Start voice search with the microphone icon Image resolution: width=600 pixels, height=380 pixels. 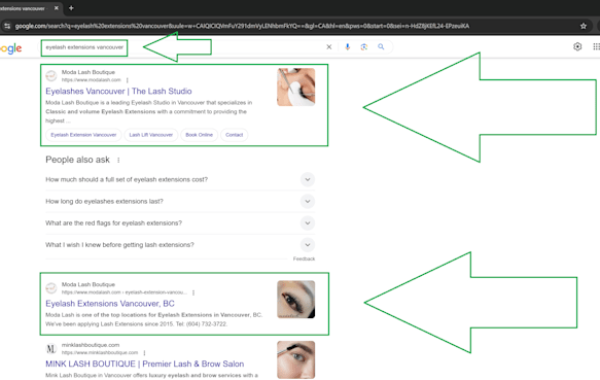point(347,47)
